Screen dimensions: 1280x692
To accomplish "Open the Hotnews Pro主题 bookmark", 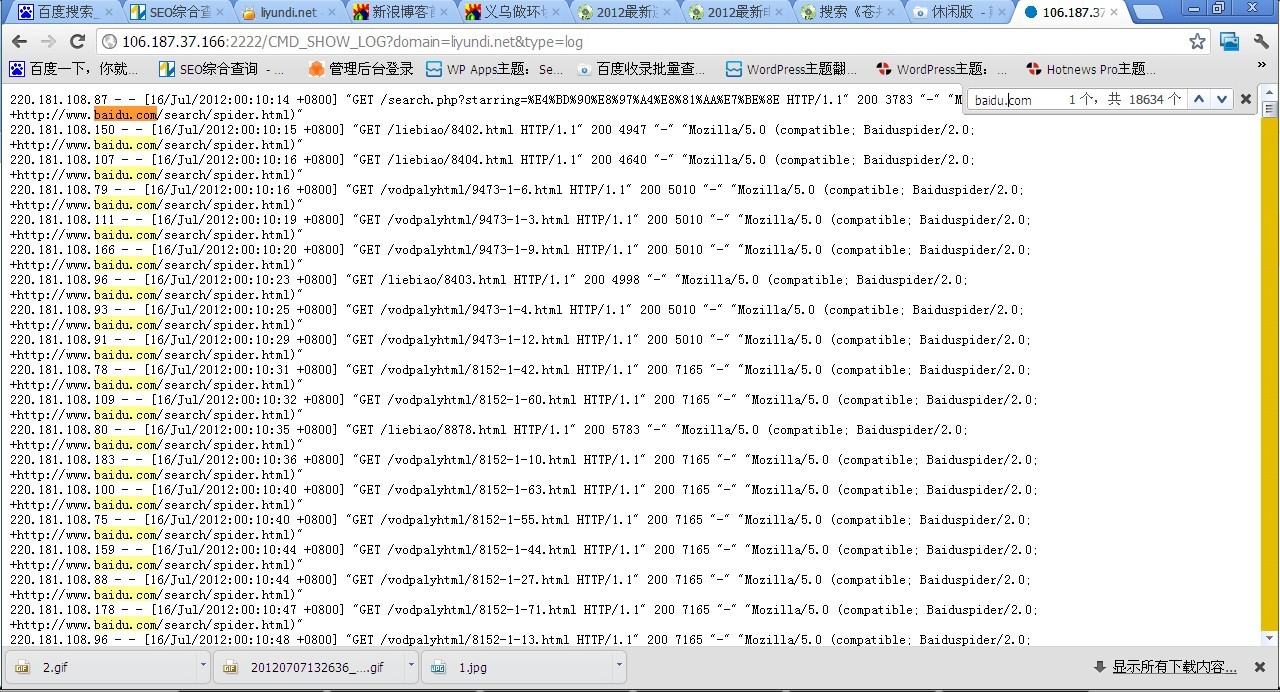I will [x=1091, y=69].
